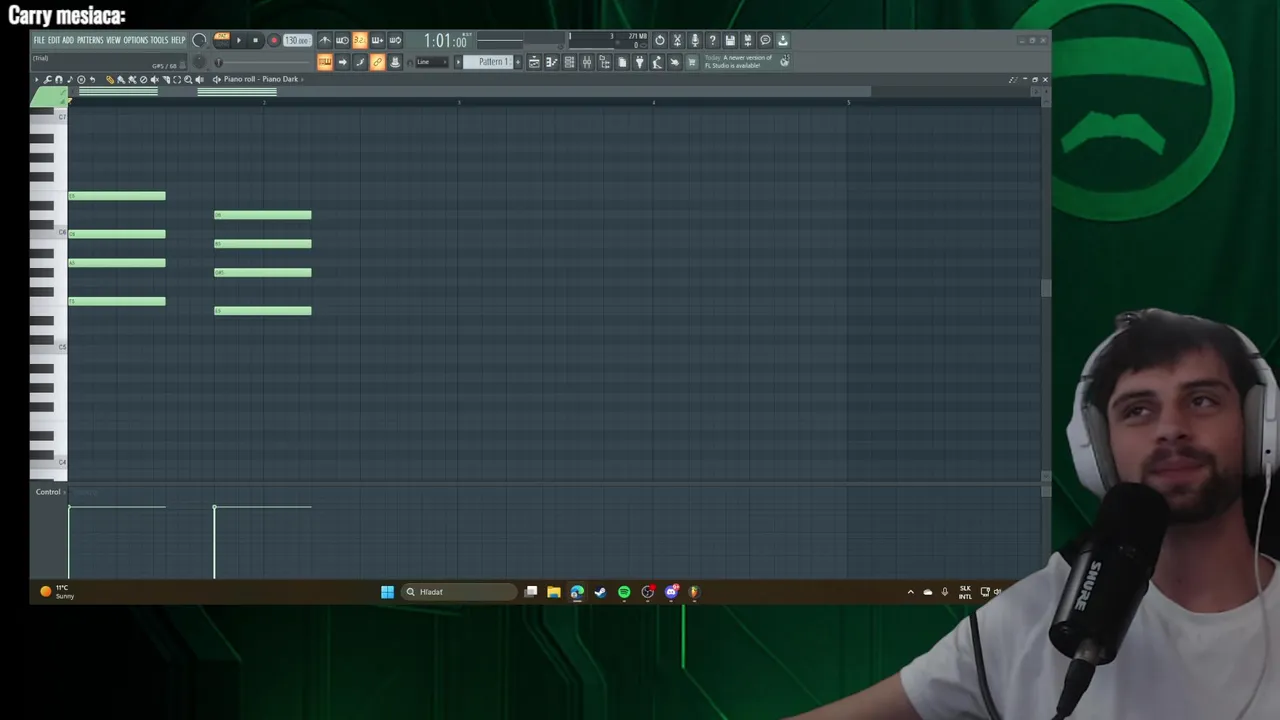Open the Mixer view icon
Viewport: 1280px width, 720px height.
[x=587, y=62]
